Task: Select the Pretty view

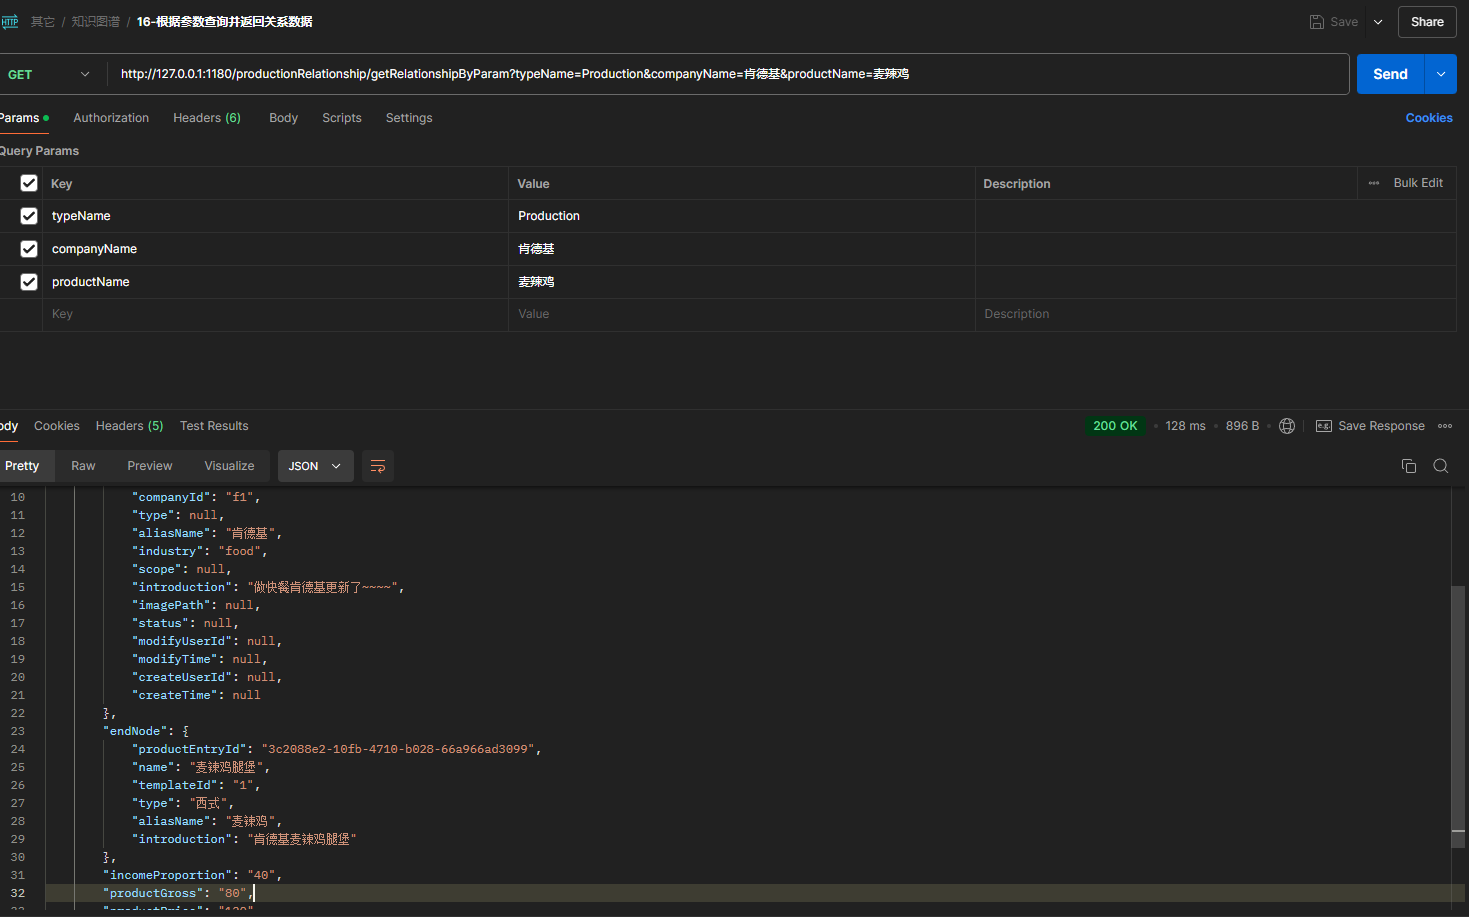Action: 22,466
